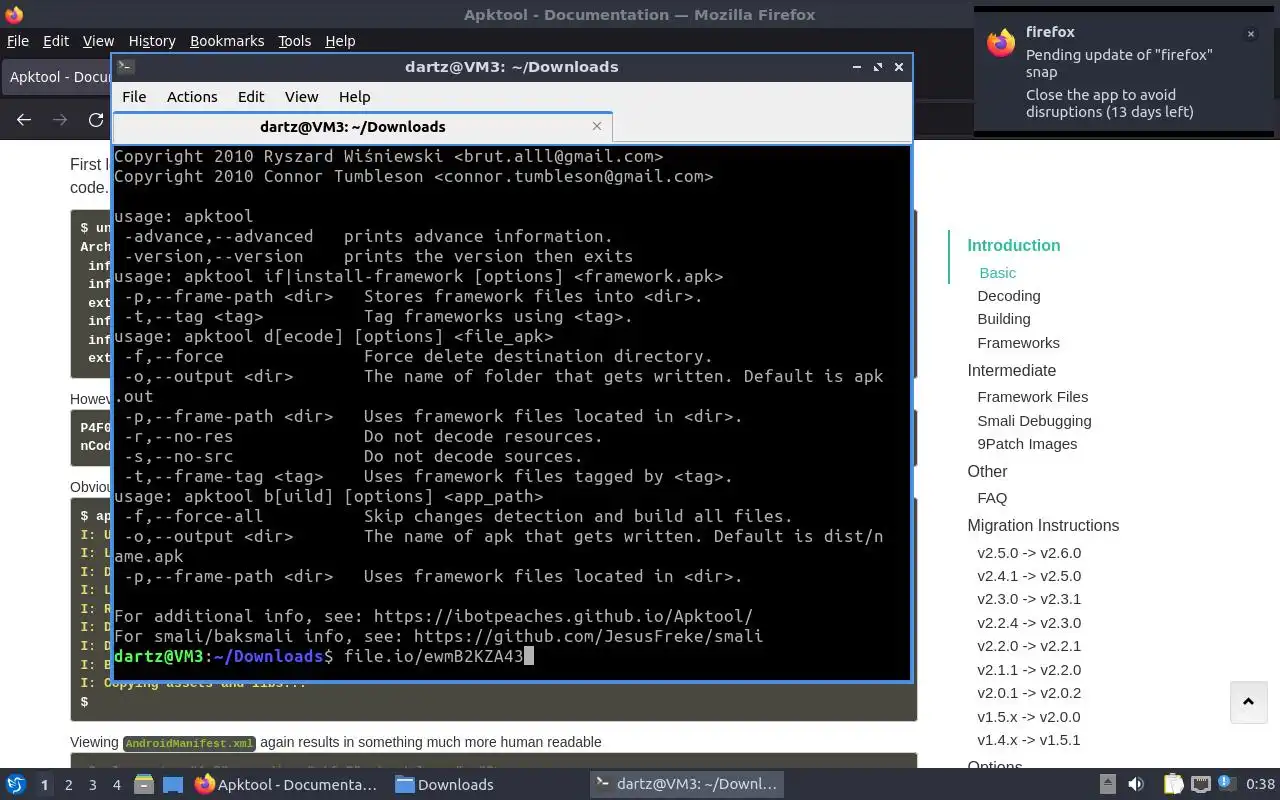Open the terminal Edit menu
The height and width of the screenshot is (800, 1280).
(x=251, y=97)
